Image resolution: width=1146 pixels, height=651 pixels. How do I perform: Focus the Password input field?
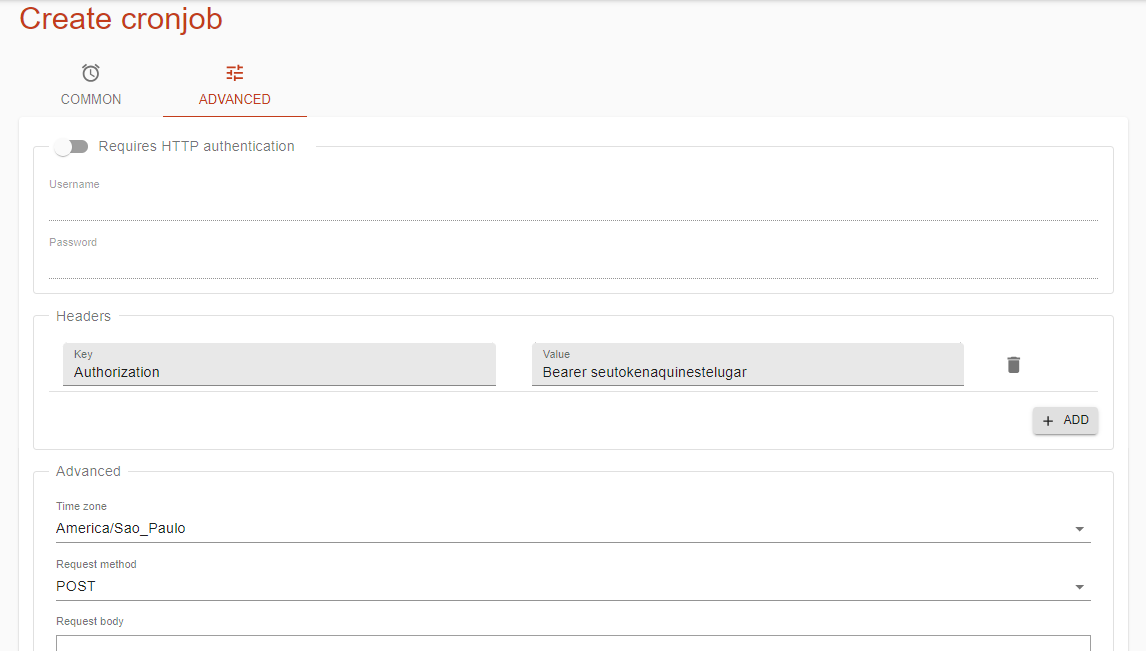coord(573,265)
